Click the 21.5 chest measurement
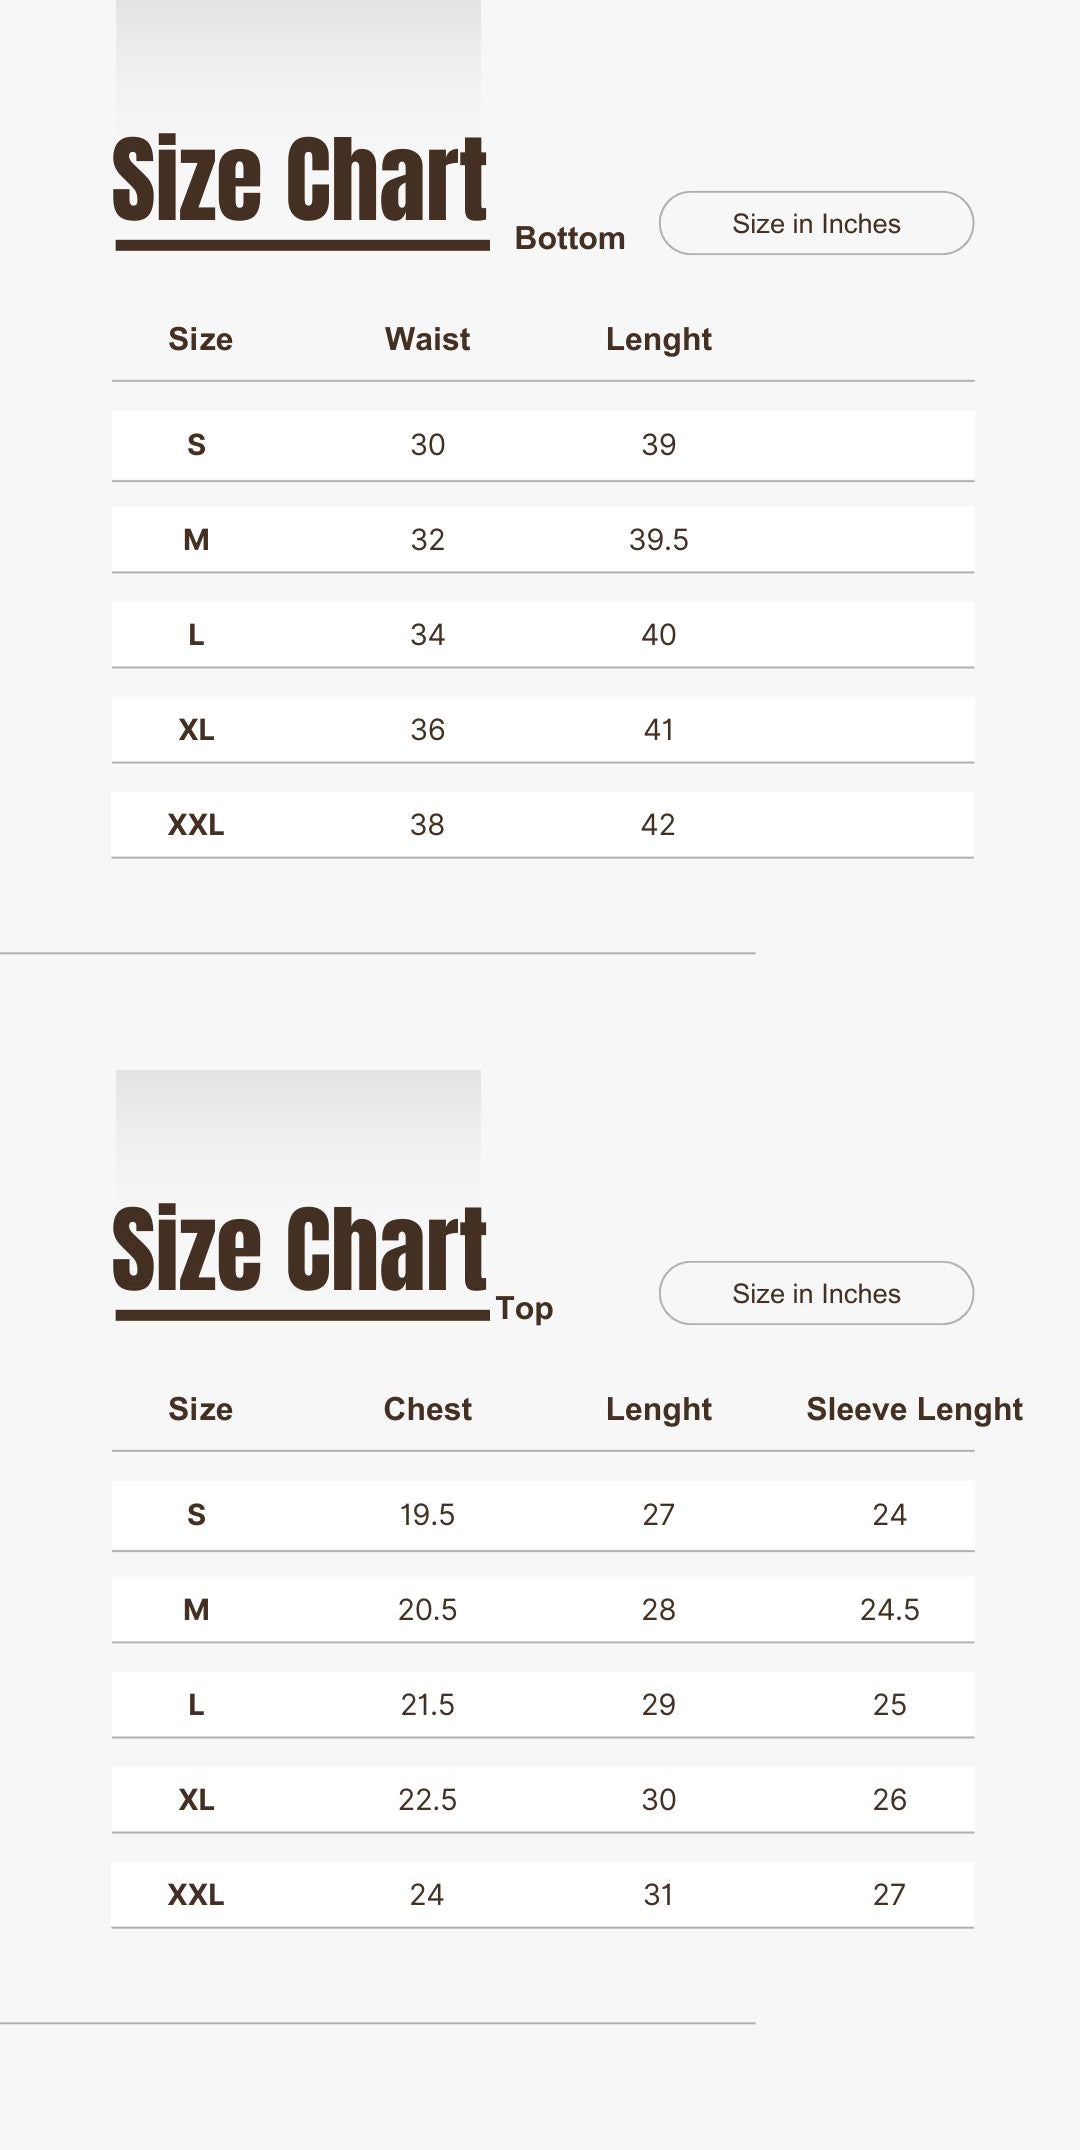The width and height of the screenshot is (1080, 2150). coord(427,1705)
